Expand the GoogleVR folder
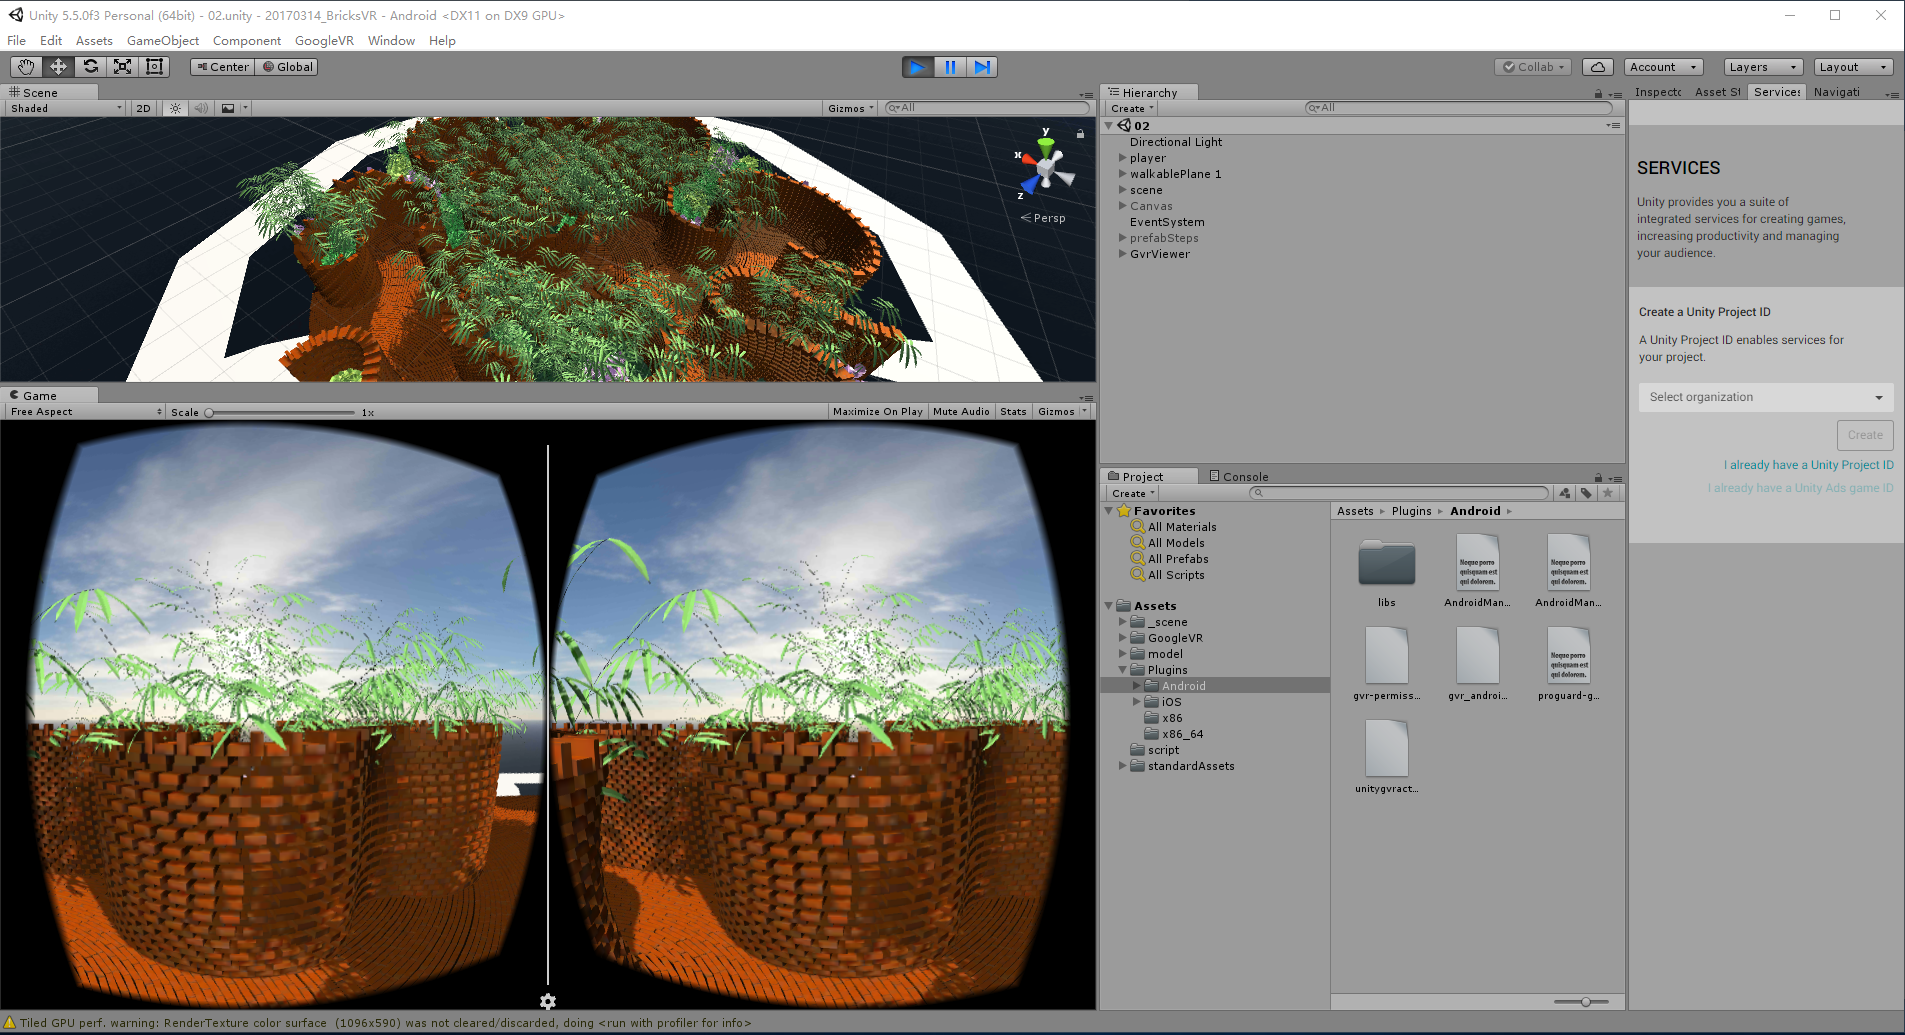1905x1035 pixels. point(1123,638)
